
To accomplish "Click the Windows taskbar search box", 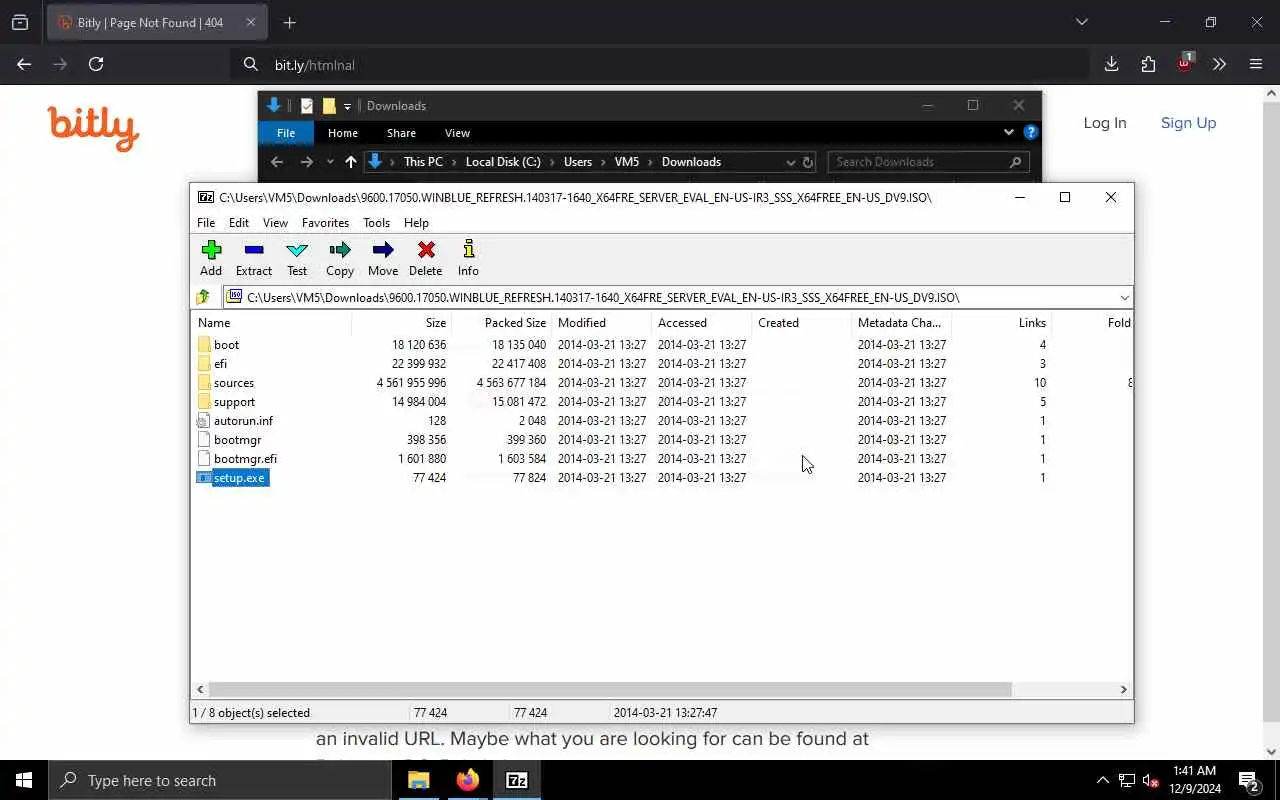I will 220,780.
